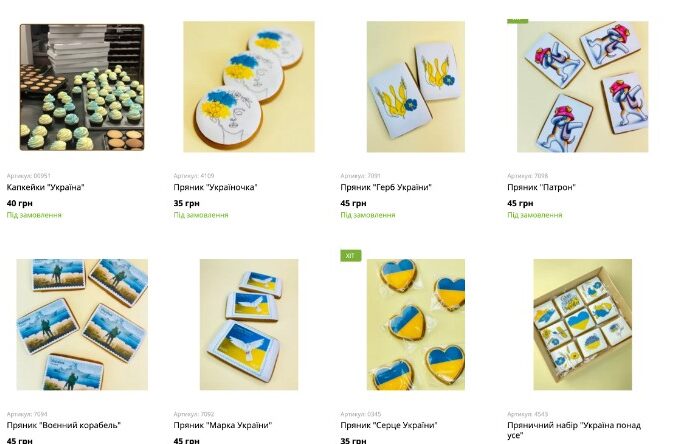Visit the Пряник "Серце України" title link
The height and width of the screenshot is (444, 690).
click(389, 426)
